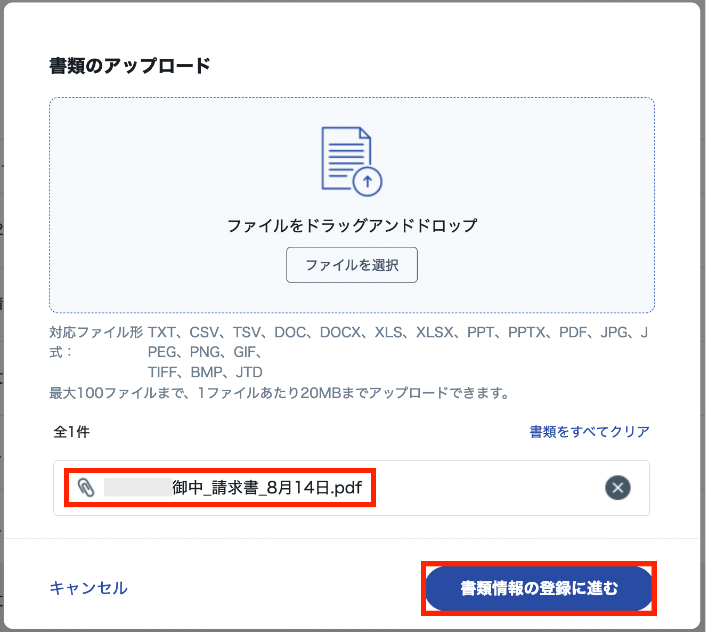Click 書類をすべてクリア link
This screenshot has width=707, height=632.
(589, 431)
